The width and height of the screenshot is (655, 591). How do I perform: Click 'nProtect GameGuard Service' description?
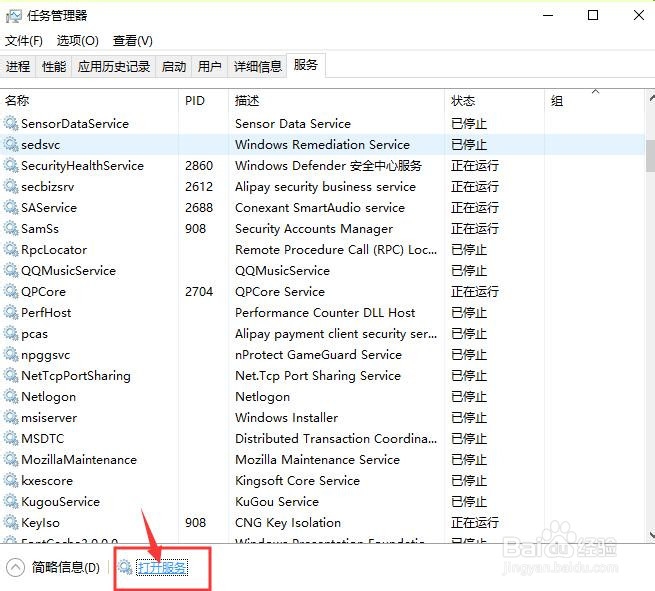pos(318,354)
